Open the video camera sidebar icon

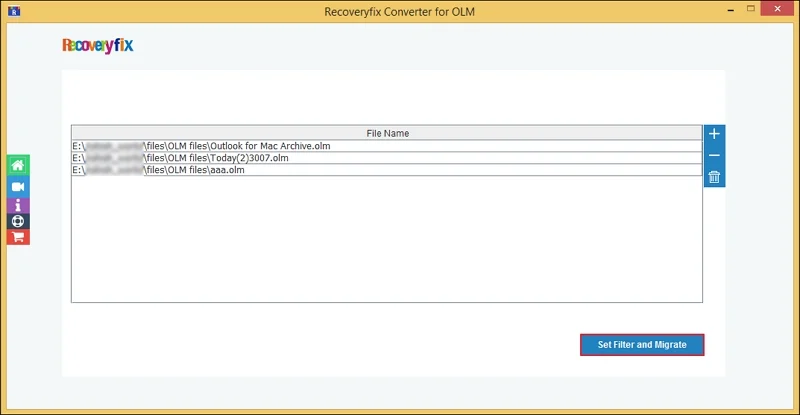pyautogui.click(x=18, y=187)
